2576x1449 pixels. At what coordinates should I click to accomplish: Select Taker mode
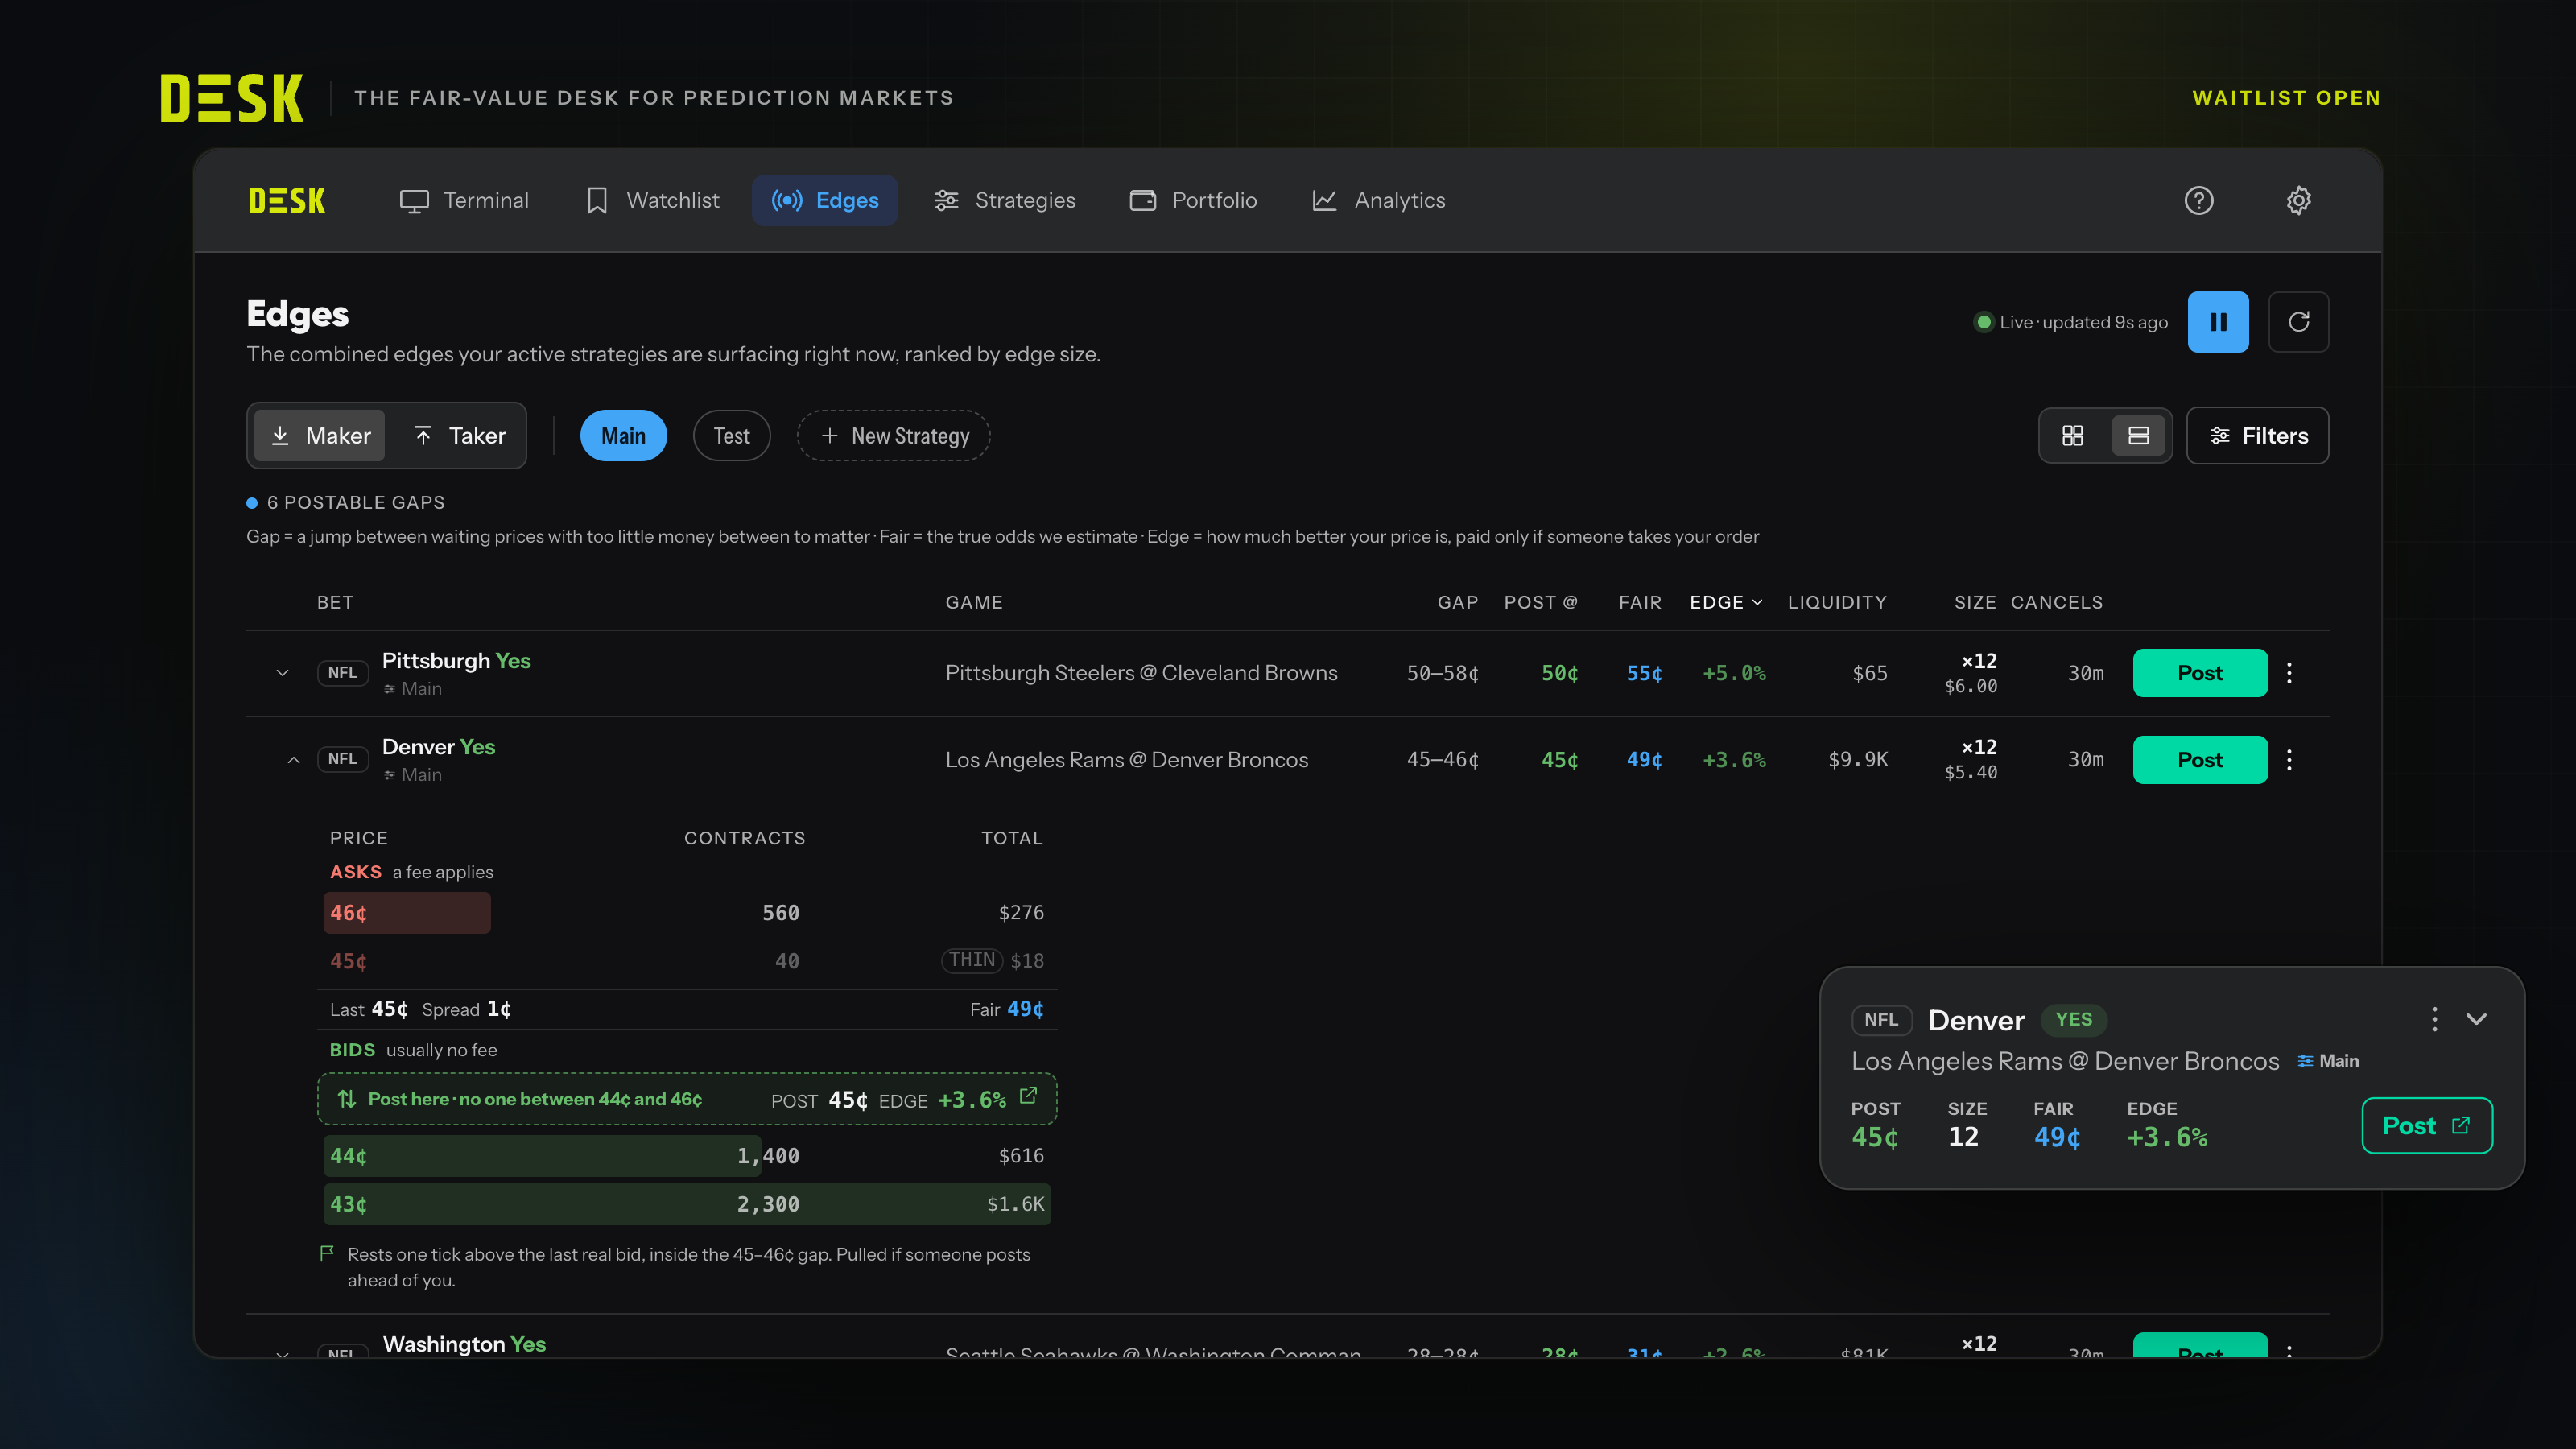tap(459, 436)
